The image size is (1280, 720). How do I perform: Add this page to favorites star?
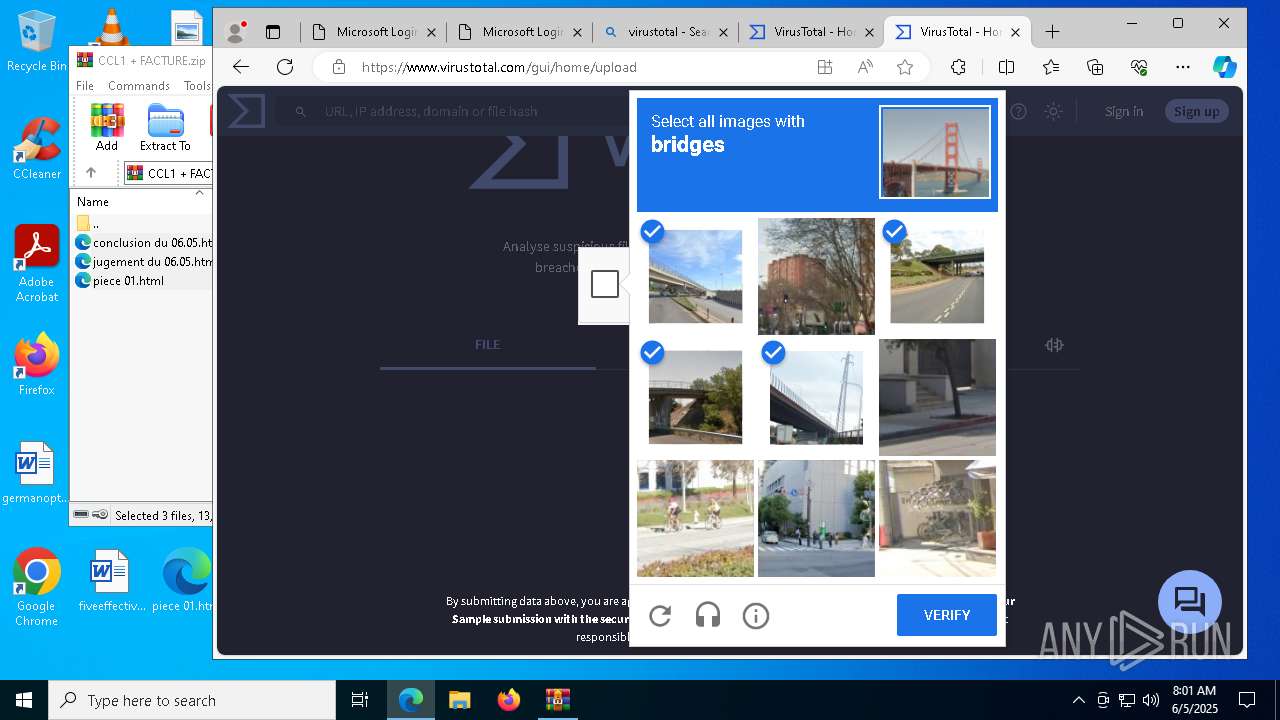[905, 67]
